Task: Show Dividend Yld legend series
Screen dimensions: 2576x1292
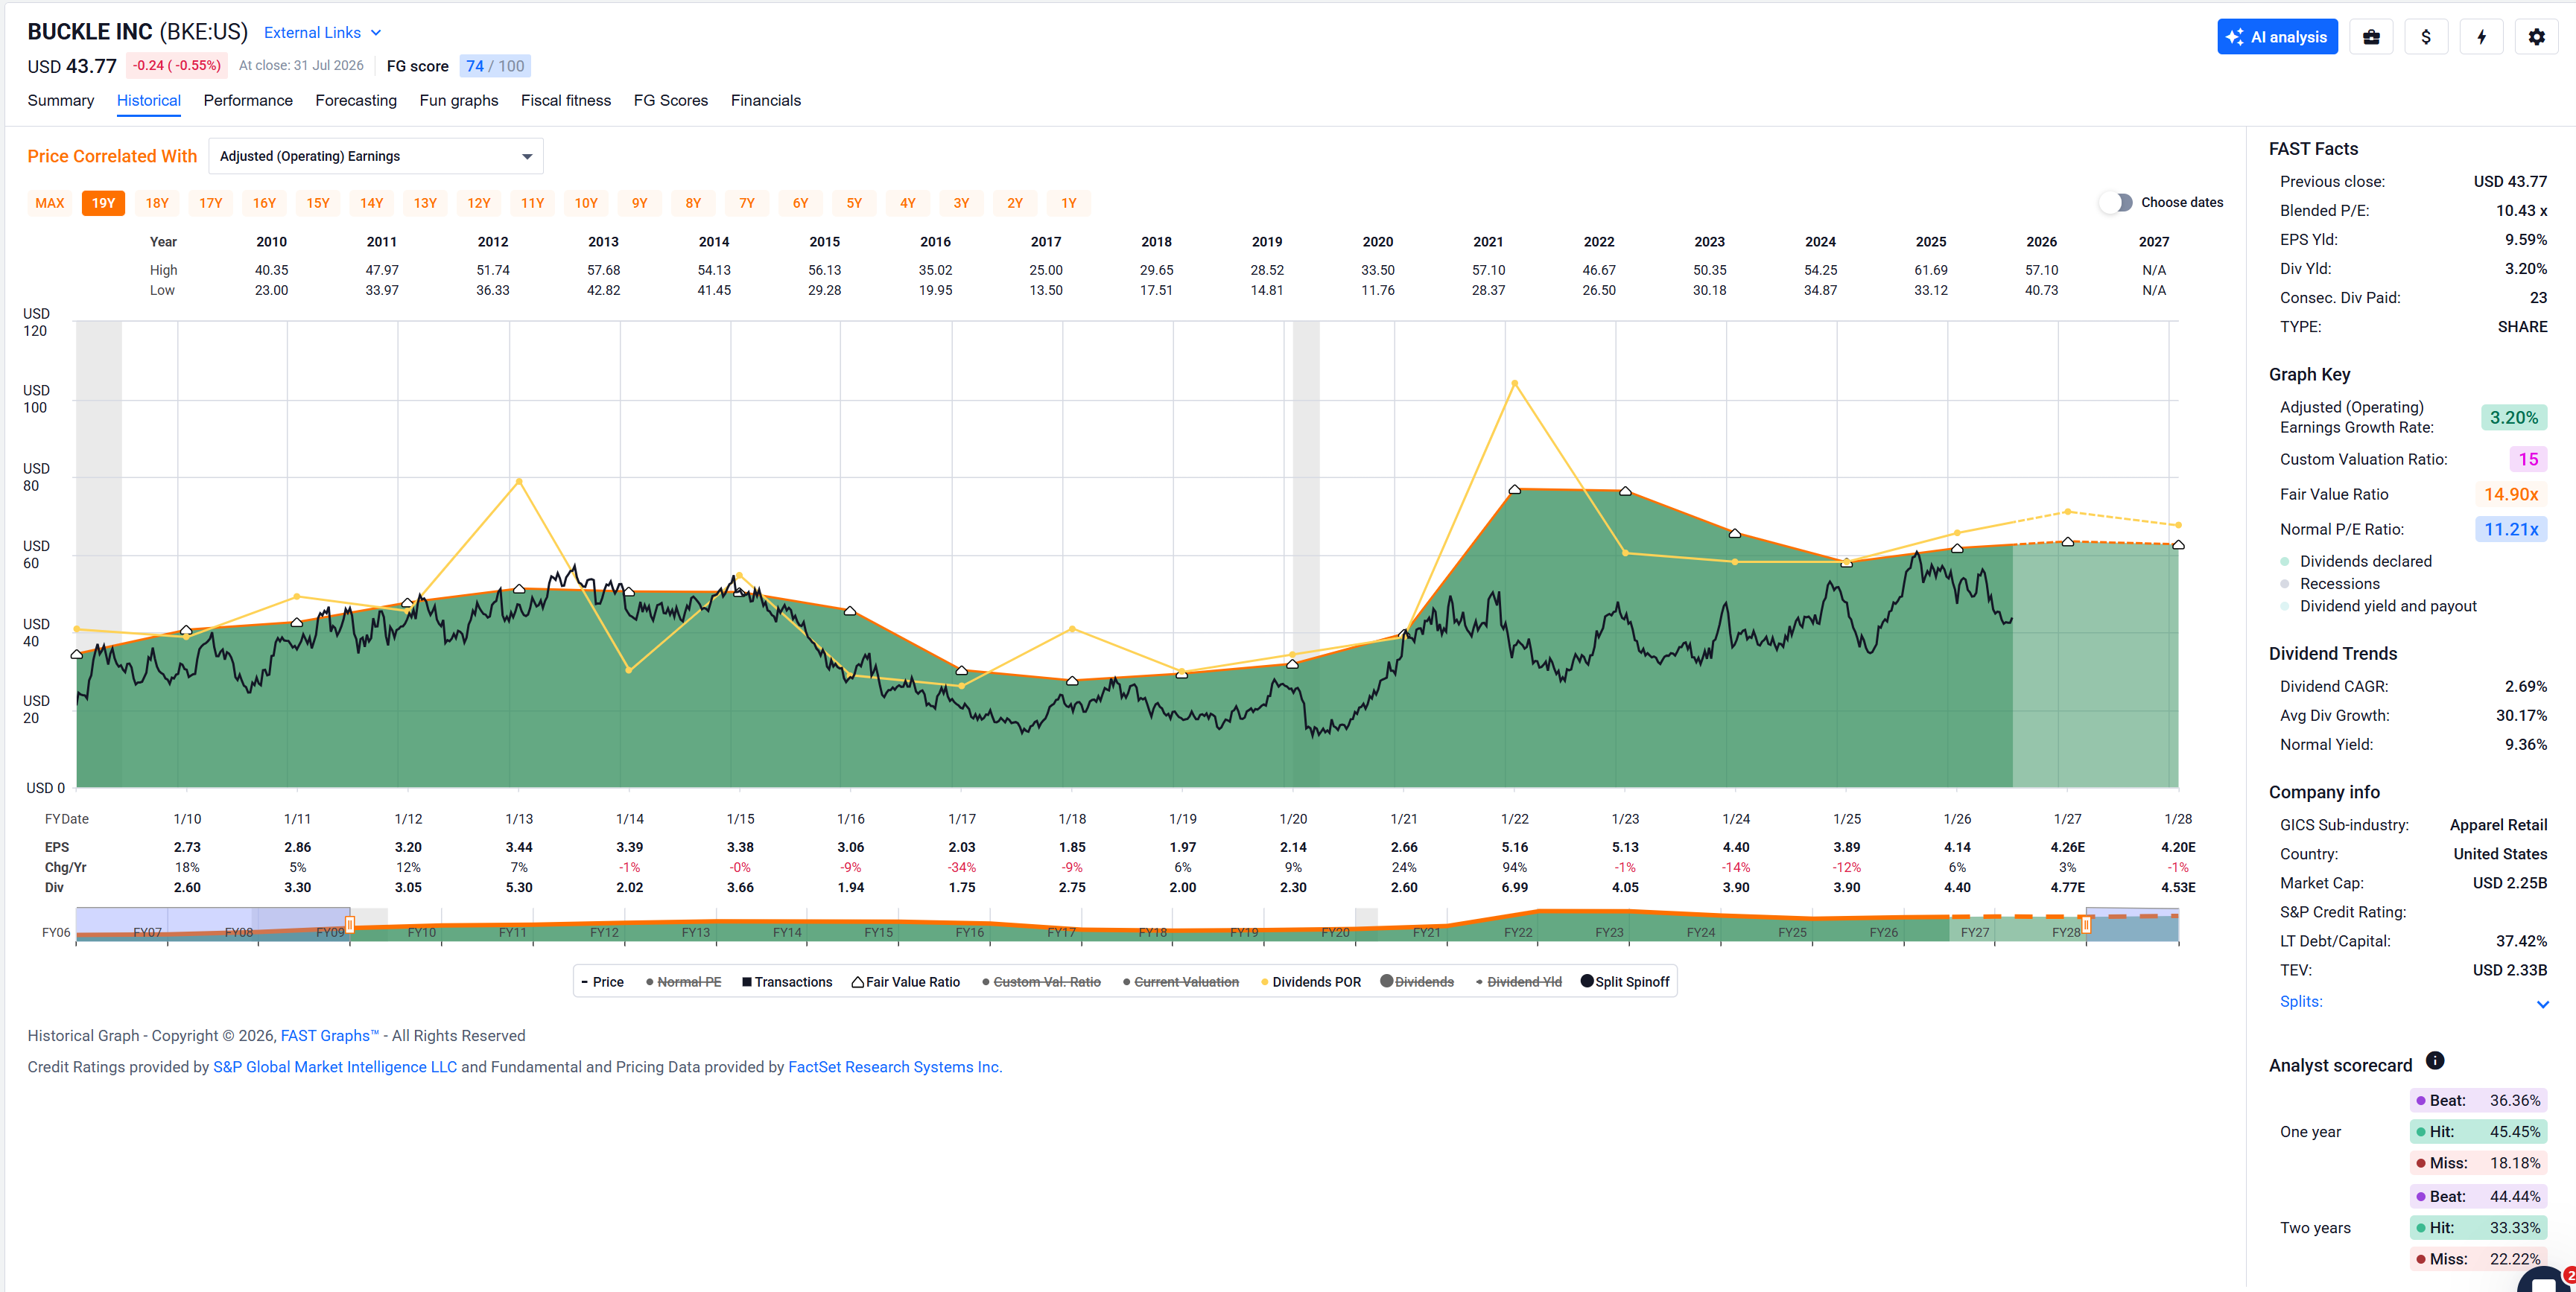Action: (x=1518, y=982)
